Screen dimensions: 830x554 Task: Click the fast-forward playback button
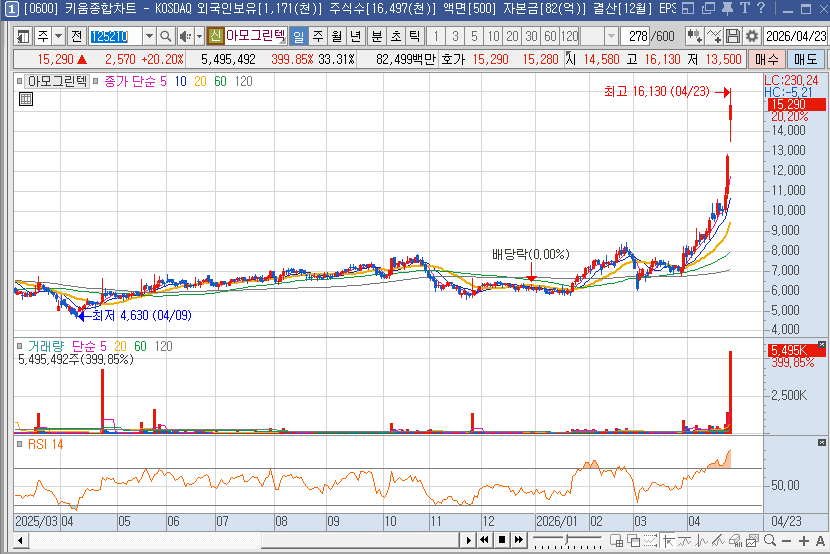[x=519, y=540]
